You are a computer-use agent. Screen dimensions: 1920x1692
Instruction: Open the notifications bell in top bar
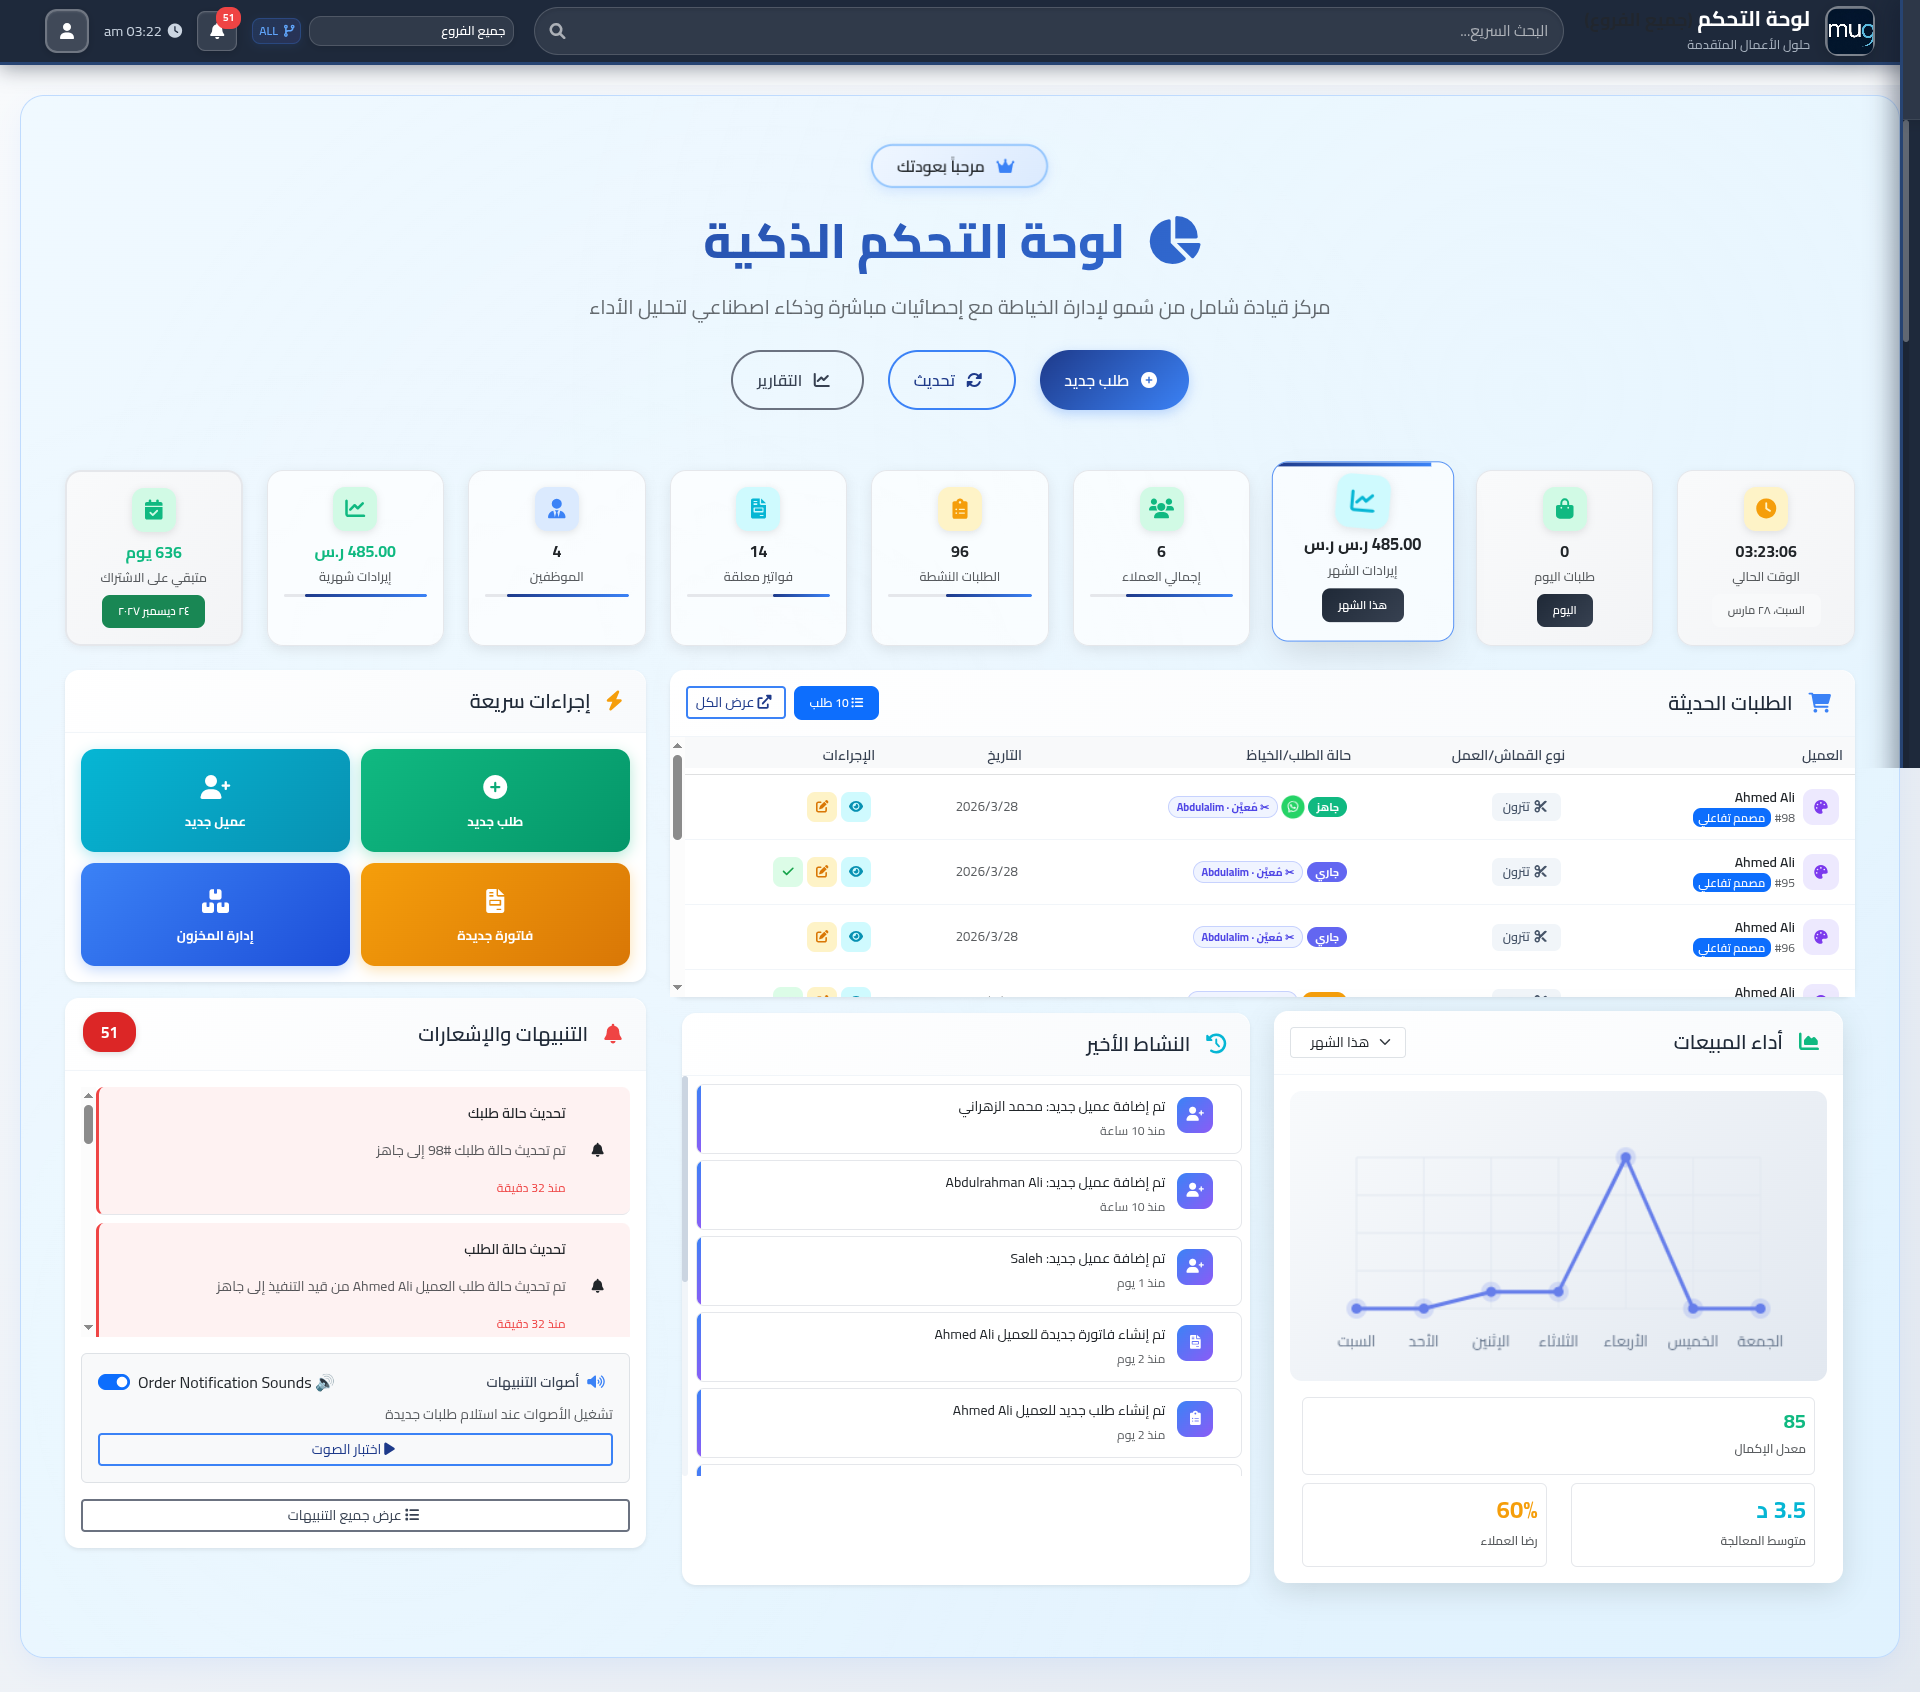[217, 31]
